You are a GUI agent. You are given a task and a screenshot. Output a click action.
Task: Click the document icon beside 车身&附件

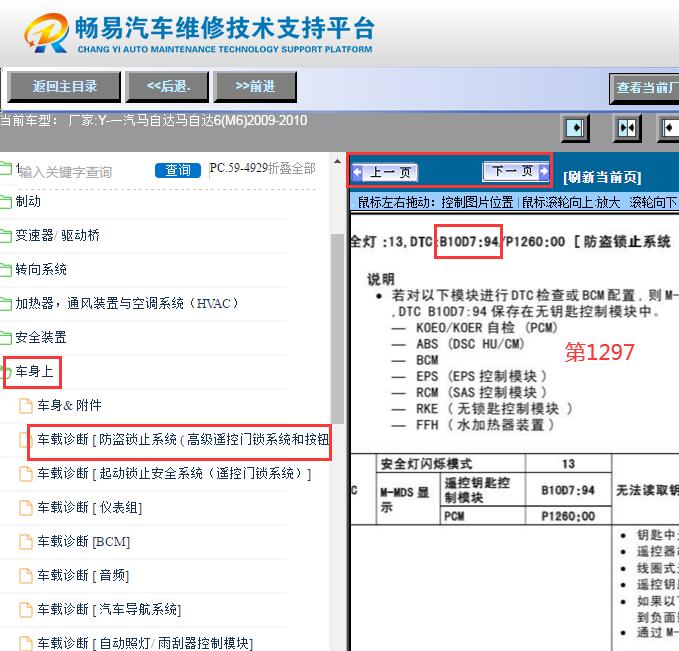click(x=26, y=406)
